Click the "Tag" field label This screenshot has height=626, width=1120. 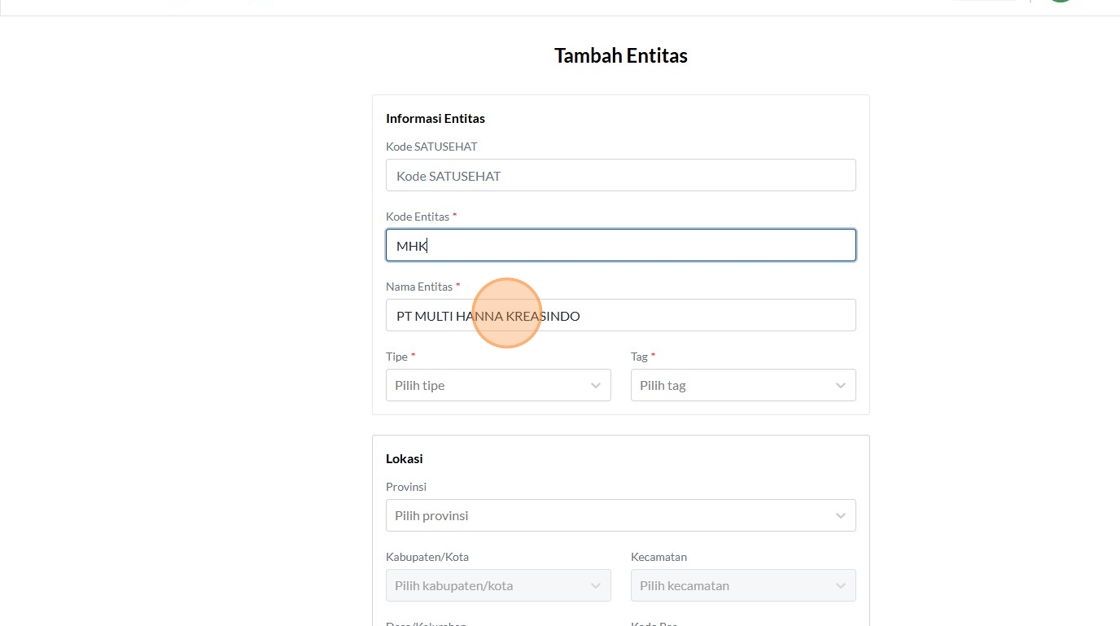[640, 357]
